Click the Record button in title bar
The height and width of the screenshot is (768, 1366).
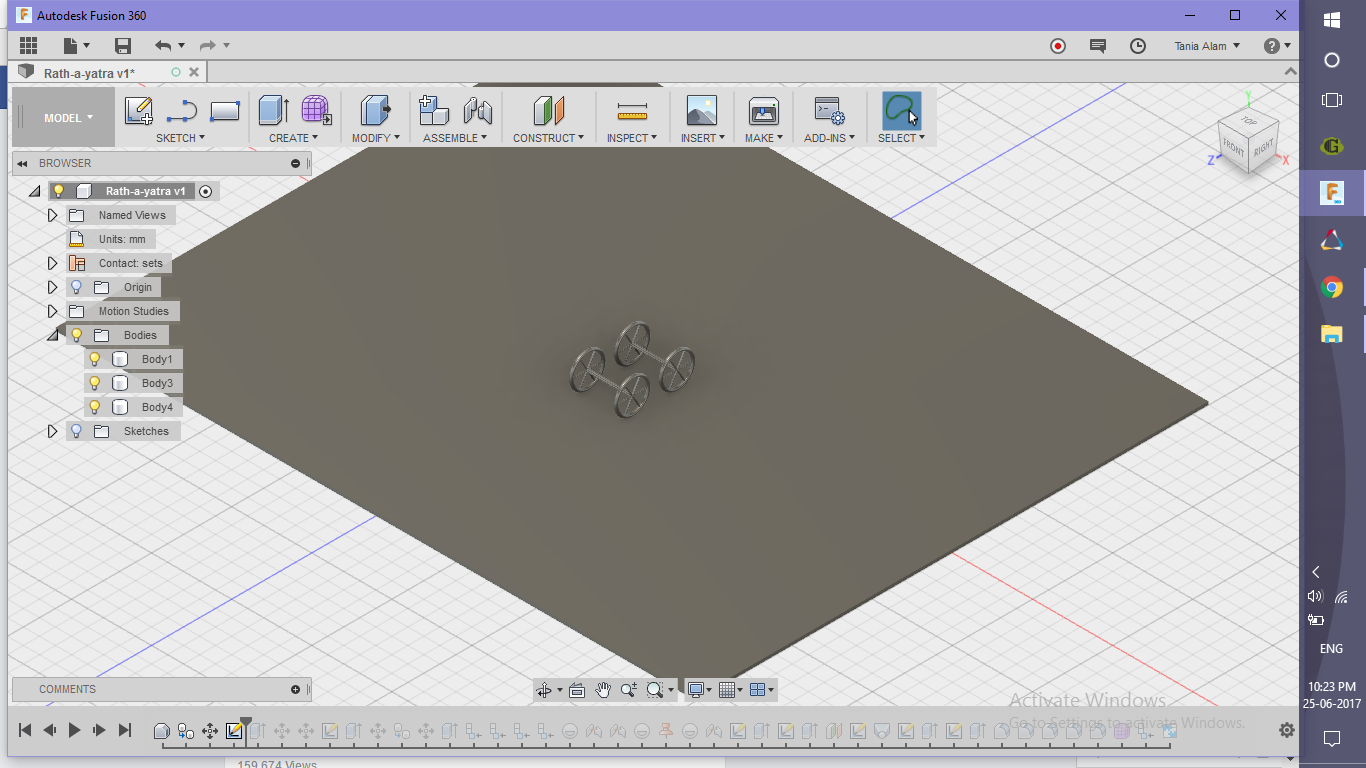[1058, 46]
